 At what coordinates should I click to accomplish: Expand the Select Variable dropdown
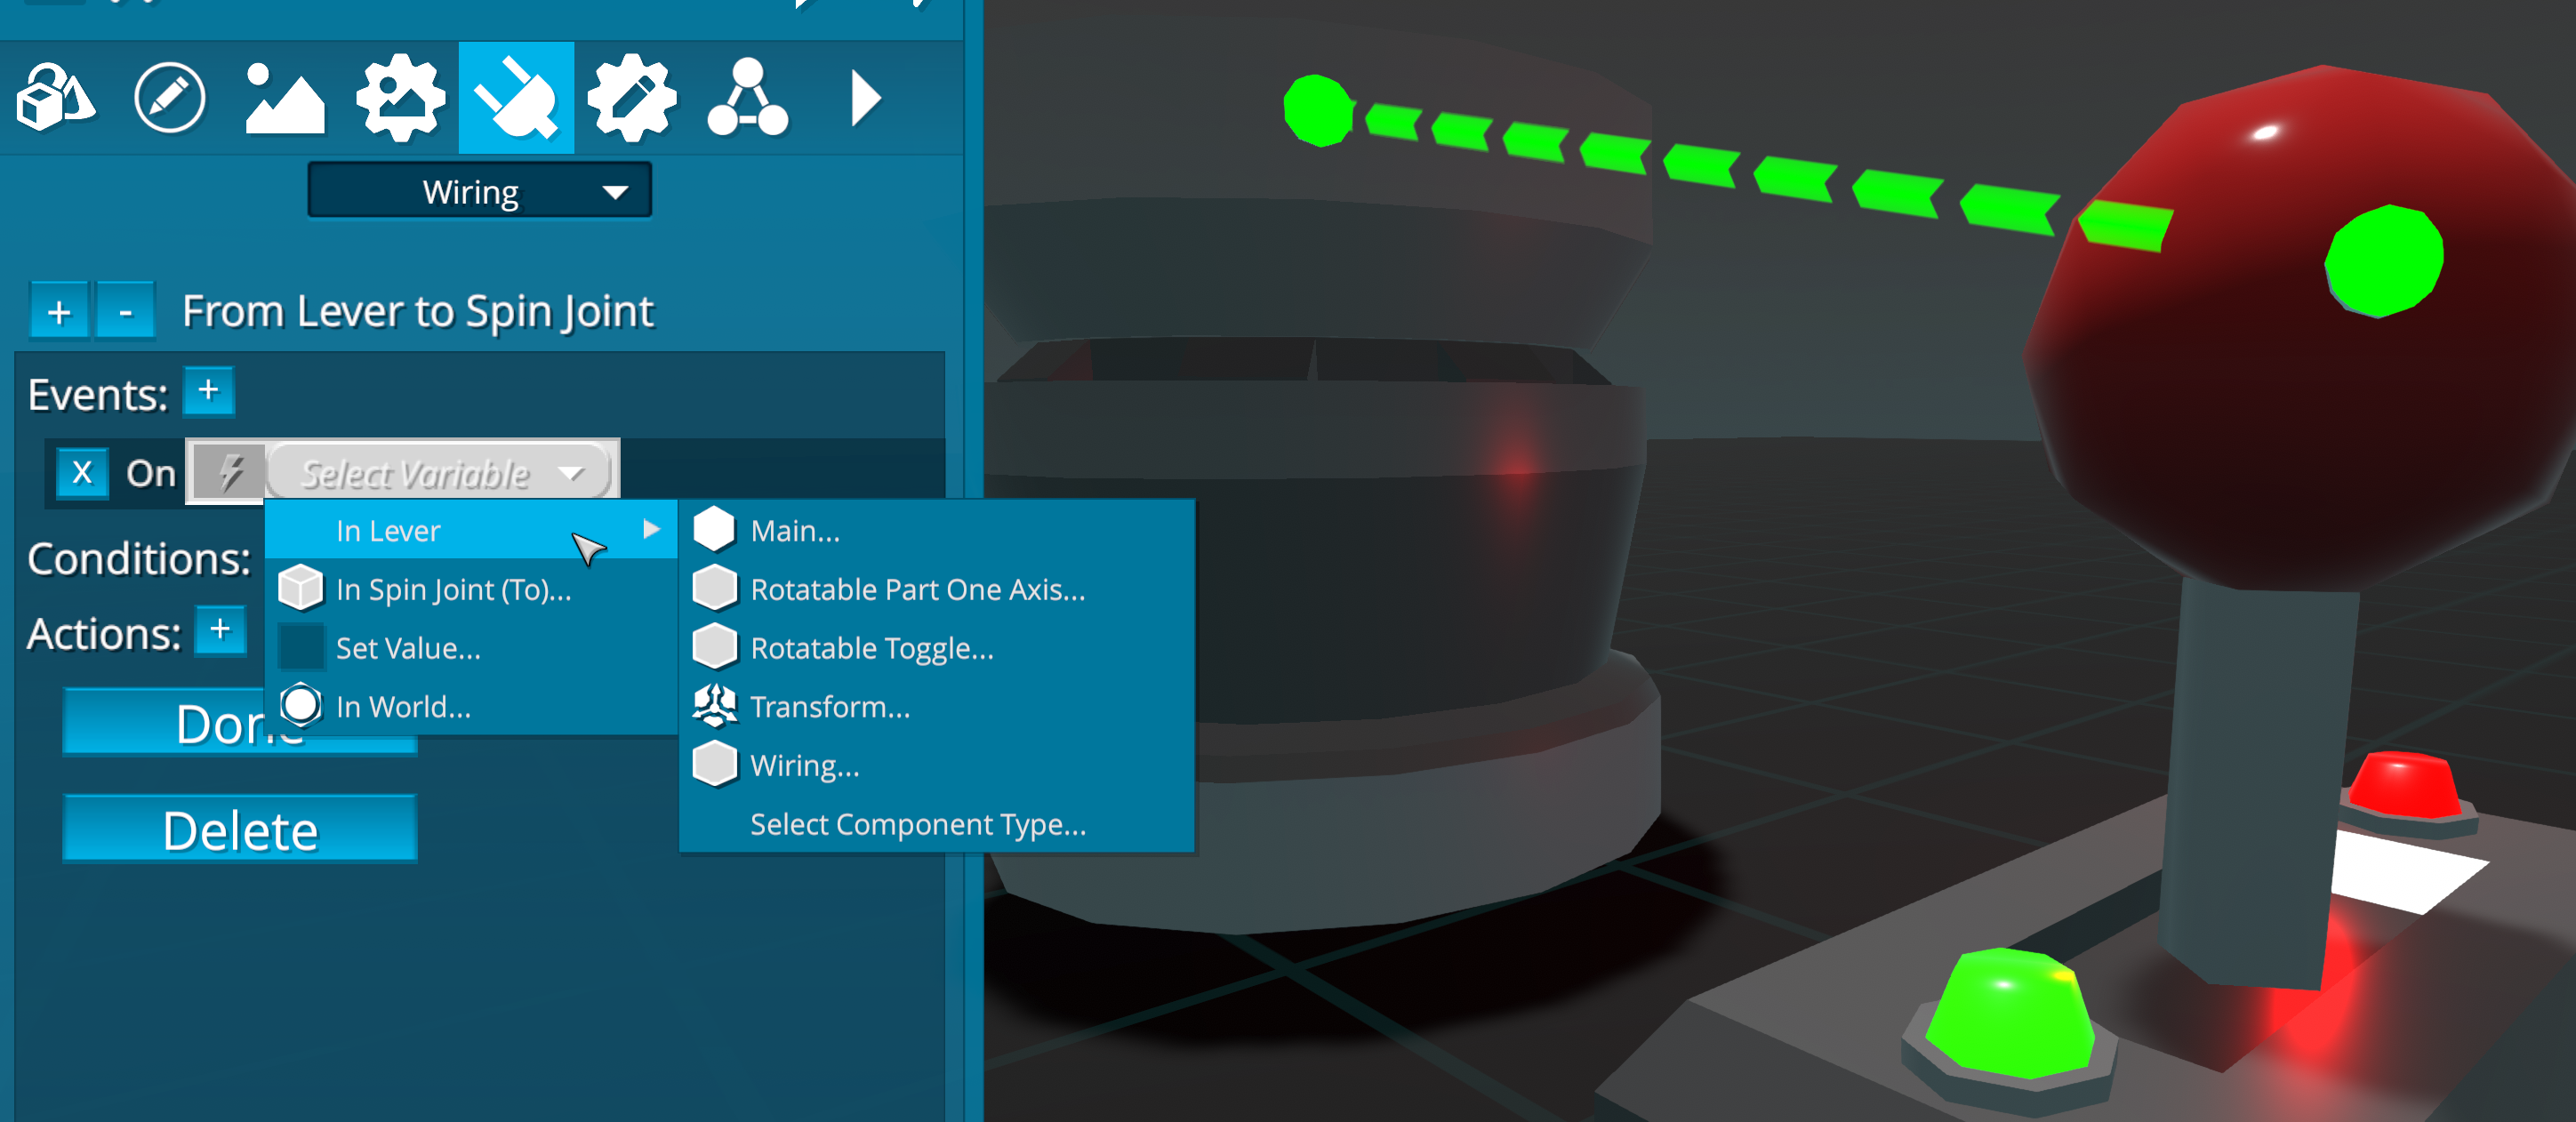(x=439, y=472)
